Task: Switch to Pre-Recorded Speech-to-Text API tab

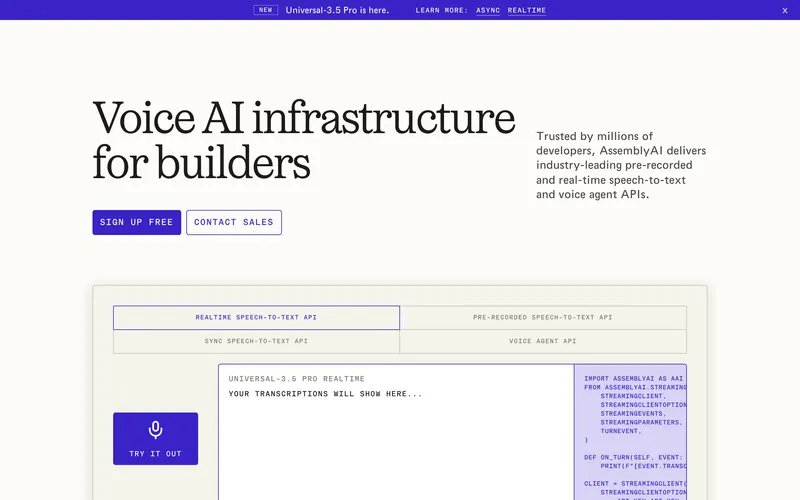Action: pos(543,317)
